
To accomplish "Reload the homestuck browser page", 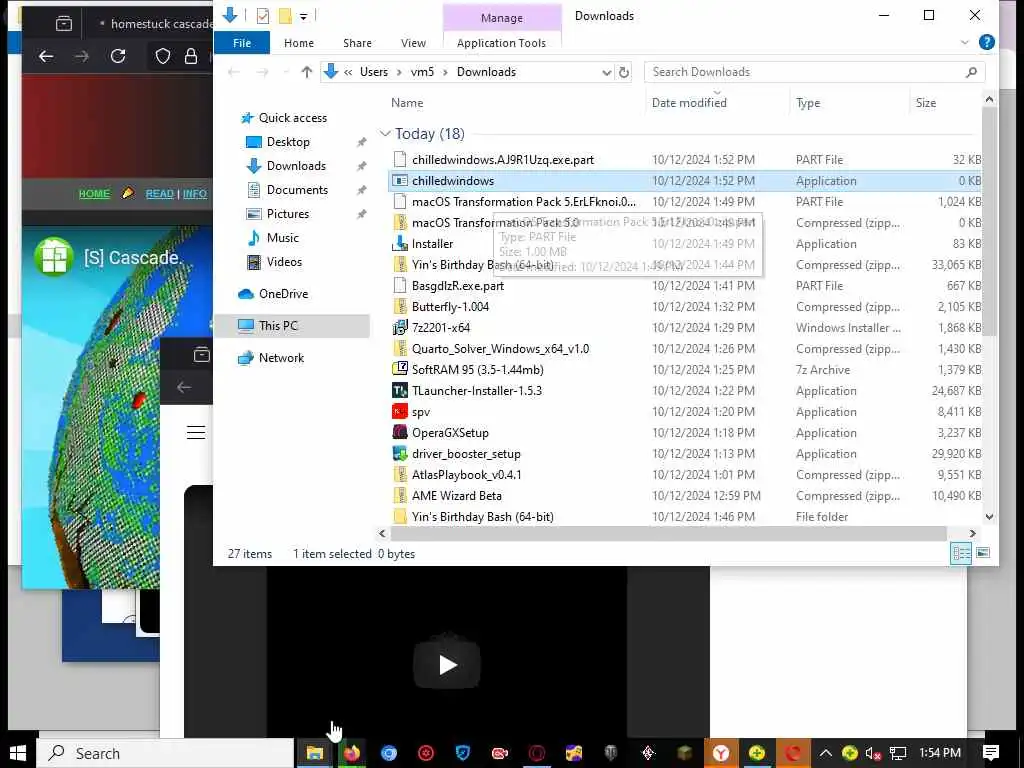I will coord(118,57).
